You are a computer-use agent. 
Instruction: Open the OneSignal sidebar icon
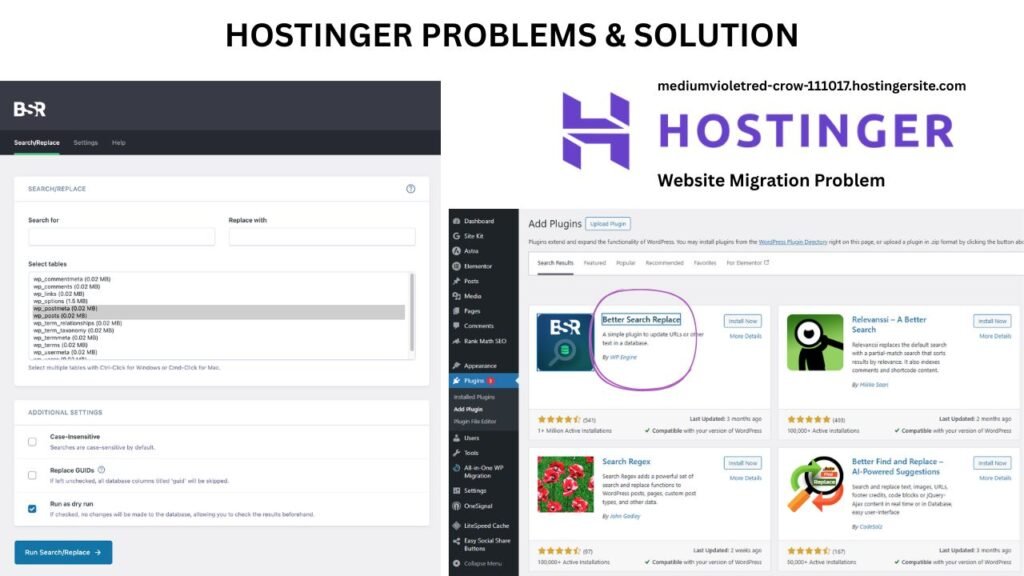[x=478, y=504]
